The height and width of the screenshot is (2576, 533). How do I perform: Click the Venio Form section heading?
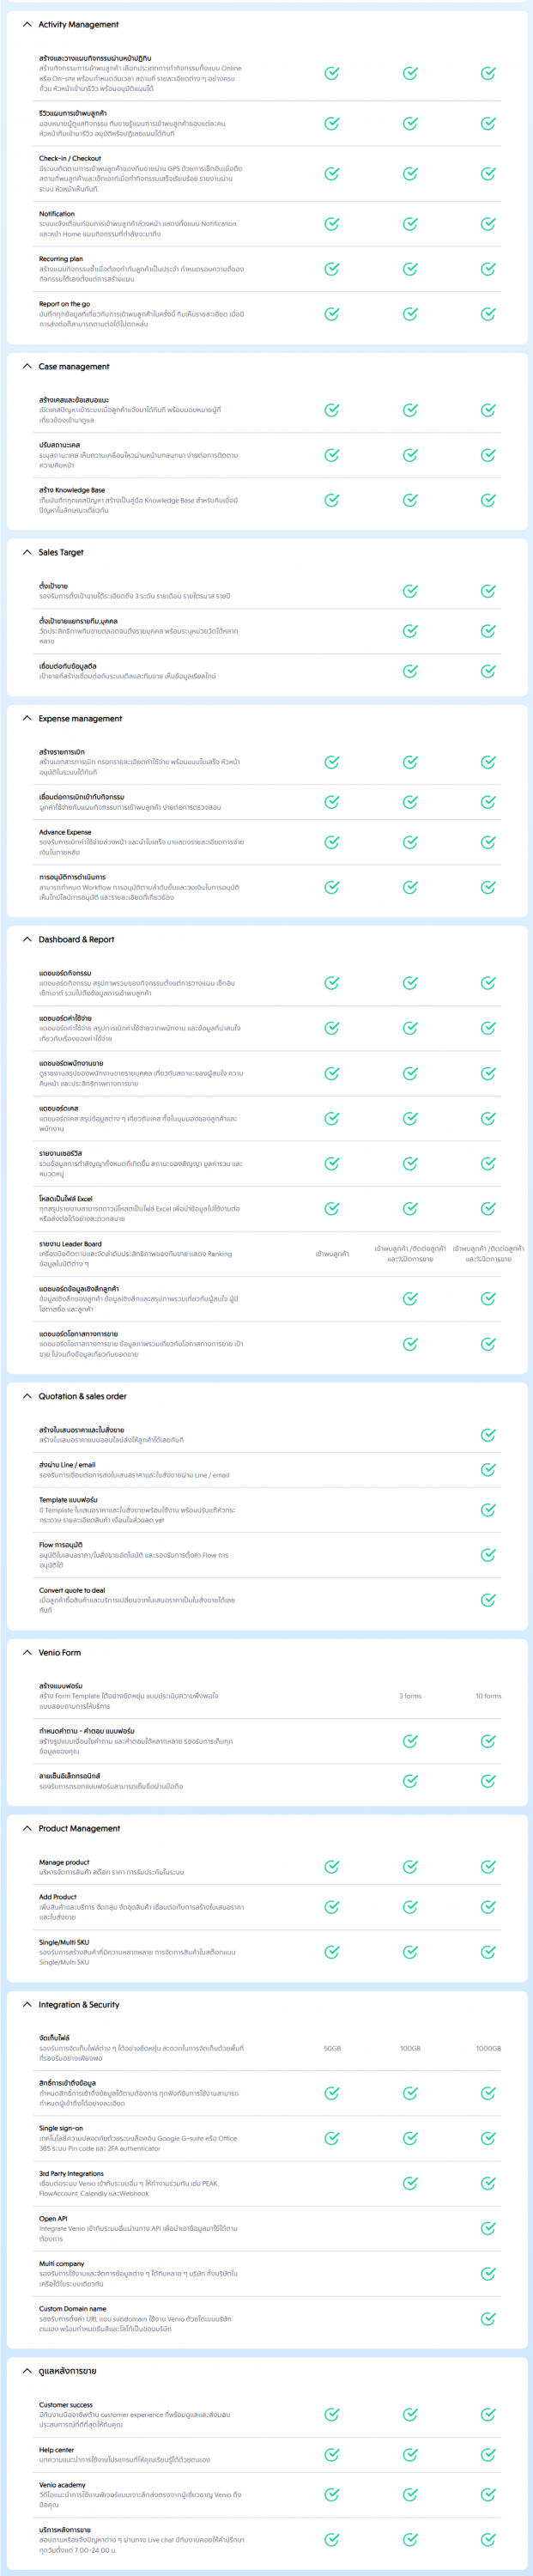60,1652
